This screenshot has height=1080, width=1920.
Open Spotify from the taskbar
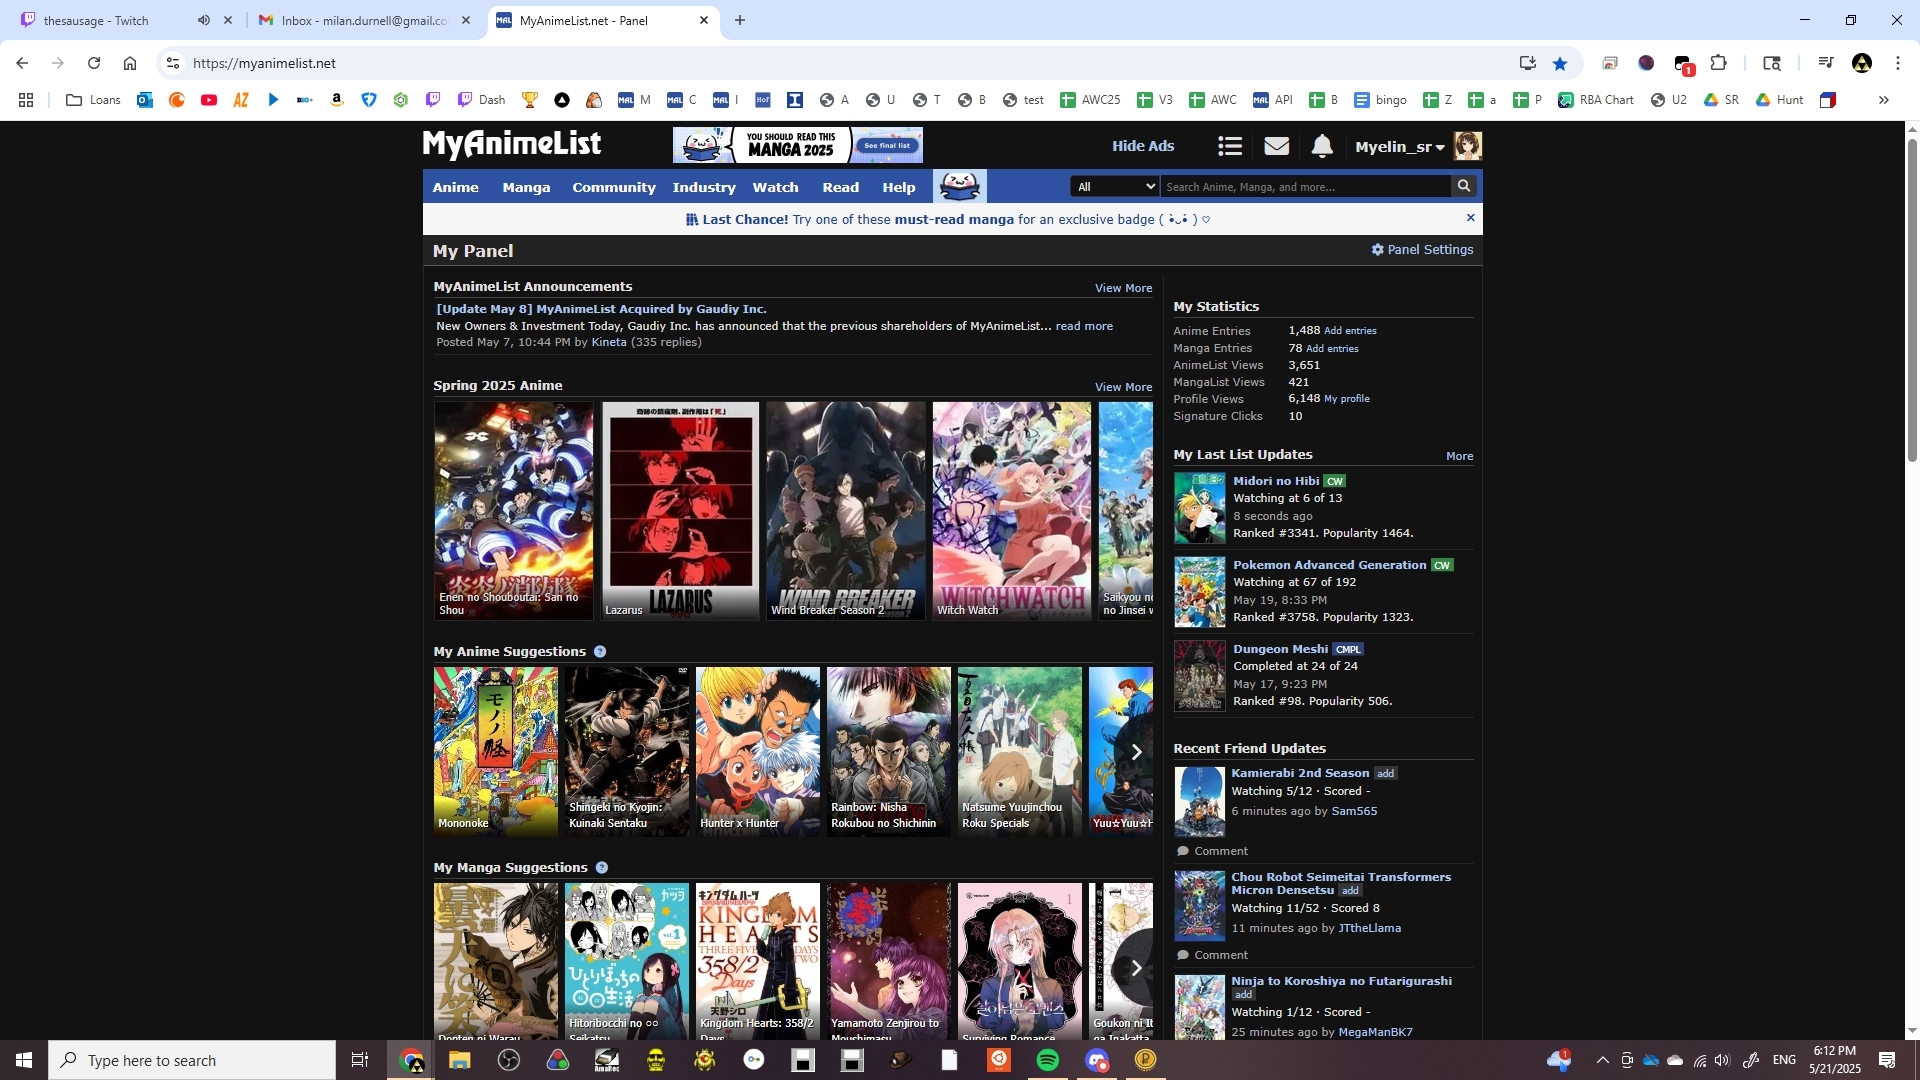click(x=1047, y=1060)
